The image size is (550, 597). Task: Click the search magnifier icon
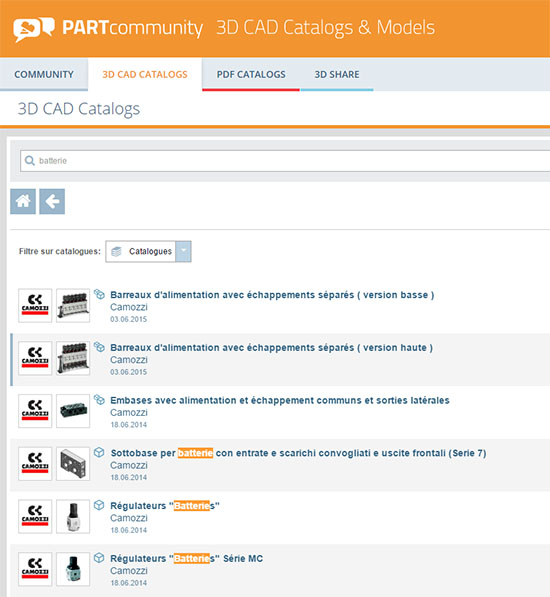click(x=30, y=161)
